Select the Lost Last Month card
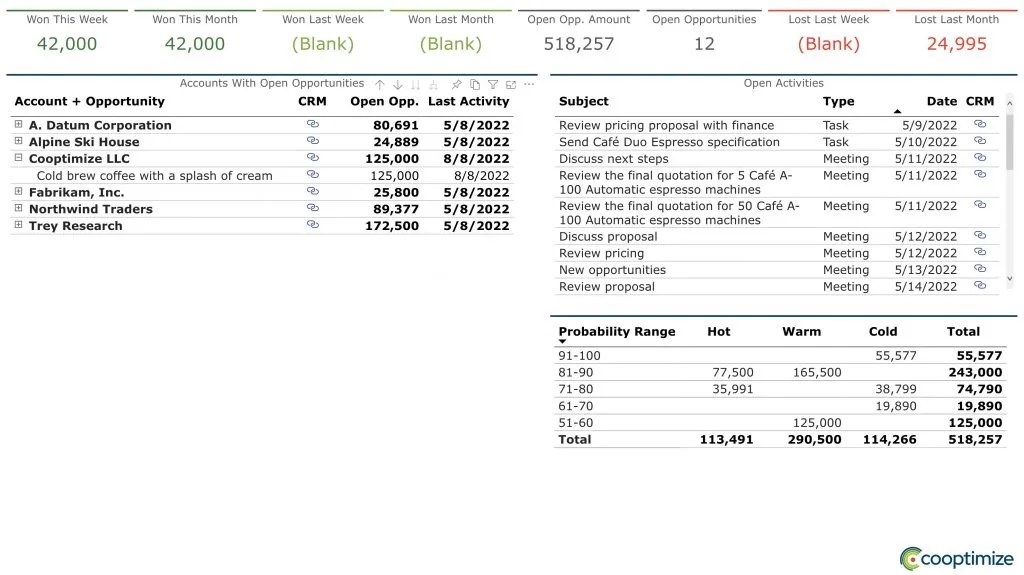This screenshot has height=575, width=1024. coord(956,33)
